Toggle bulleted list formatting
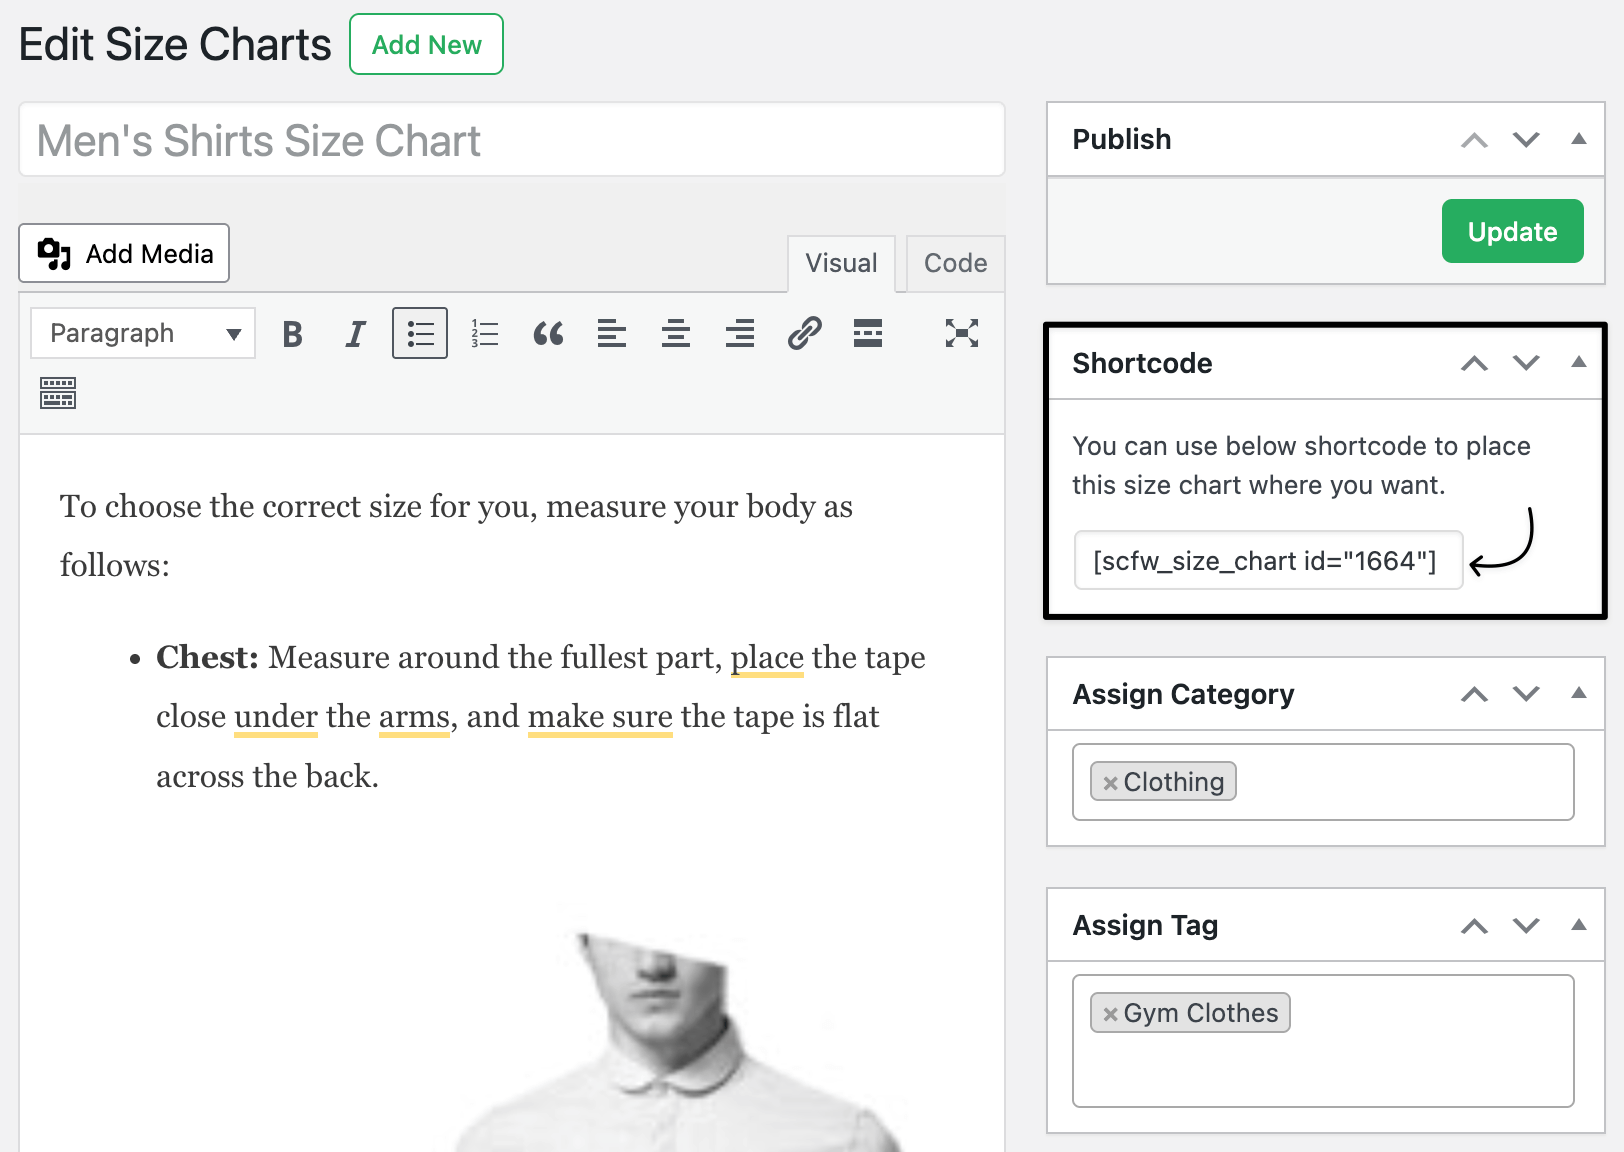Image resolution: width=1624 pixels, height=1152 pixels. pos(420,333)
